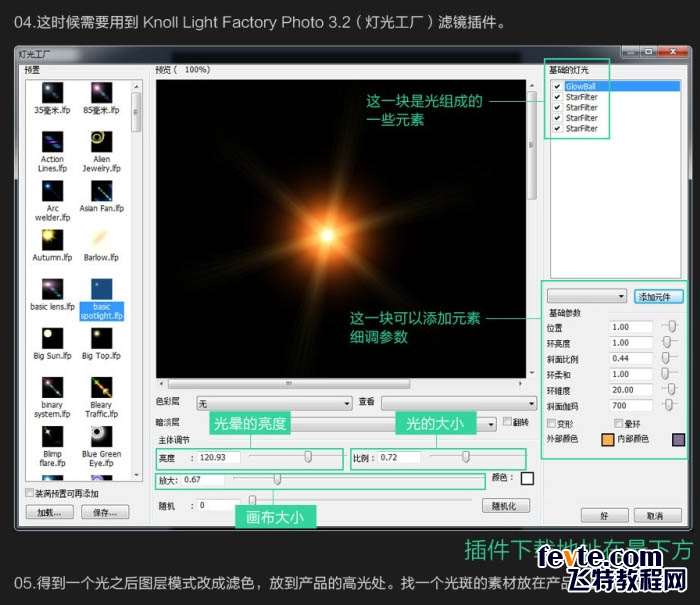Click the 环柔和 value field
Image resolution: width=700 pixels, height=605 pixels.
(x=630, y=374)
